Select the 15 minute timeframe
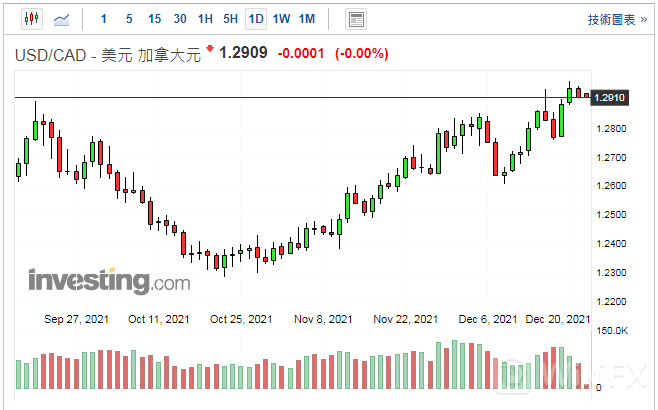The image size is (658, 410). (154, 19)
